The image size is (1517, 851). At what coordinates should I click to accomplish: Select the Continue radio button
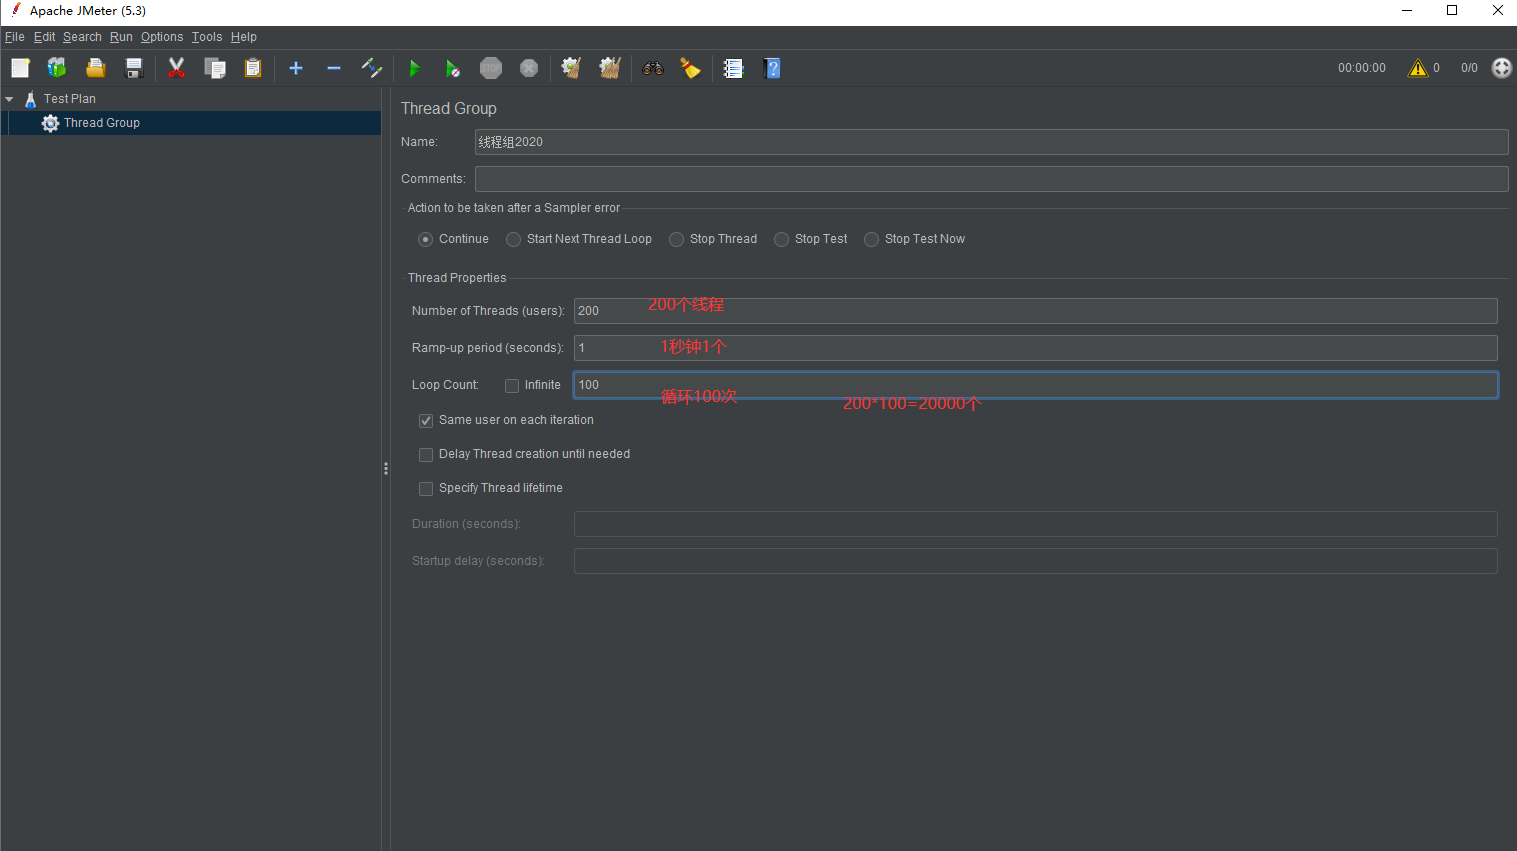(426, 239)
